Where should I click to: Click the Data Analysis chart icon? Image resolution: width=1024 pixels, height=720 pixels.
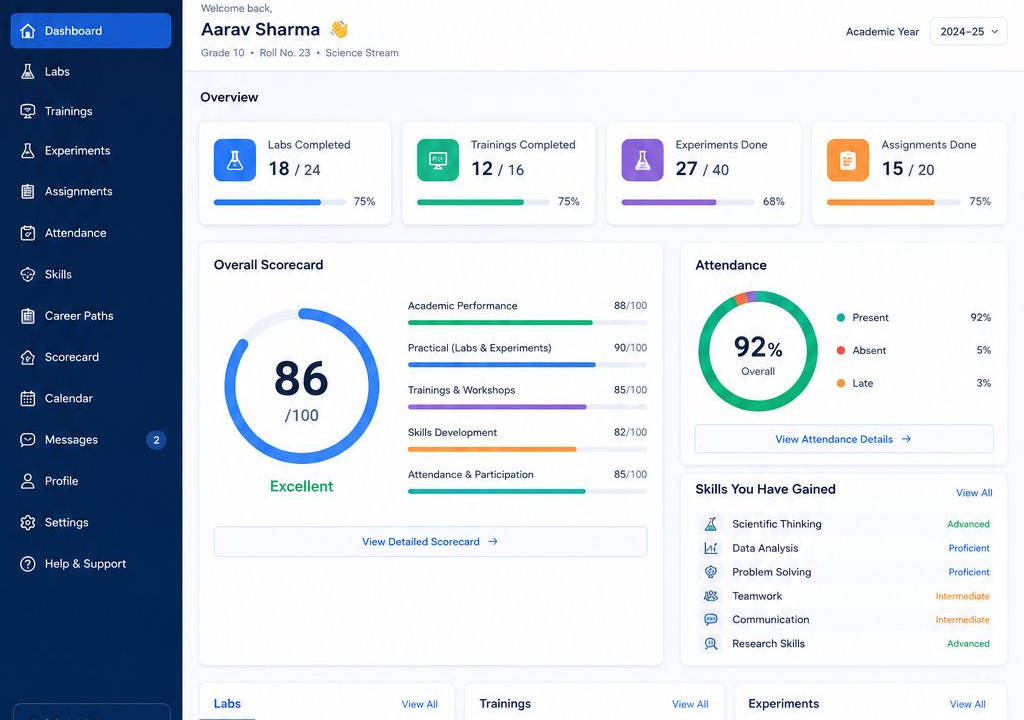point(711,548)
